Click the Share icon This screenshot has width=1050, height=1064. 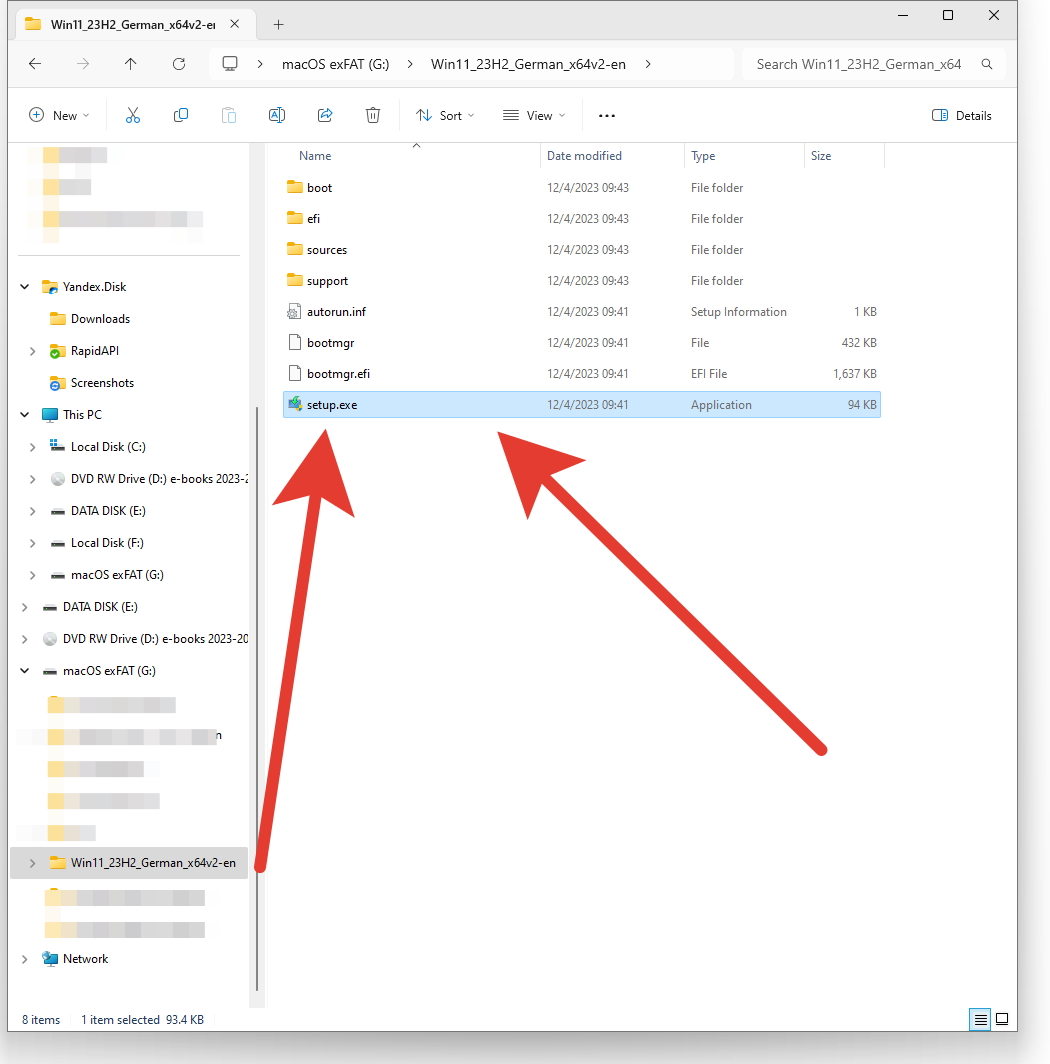tap(325, 115)
